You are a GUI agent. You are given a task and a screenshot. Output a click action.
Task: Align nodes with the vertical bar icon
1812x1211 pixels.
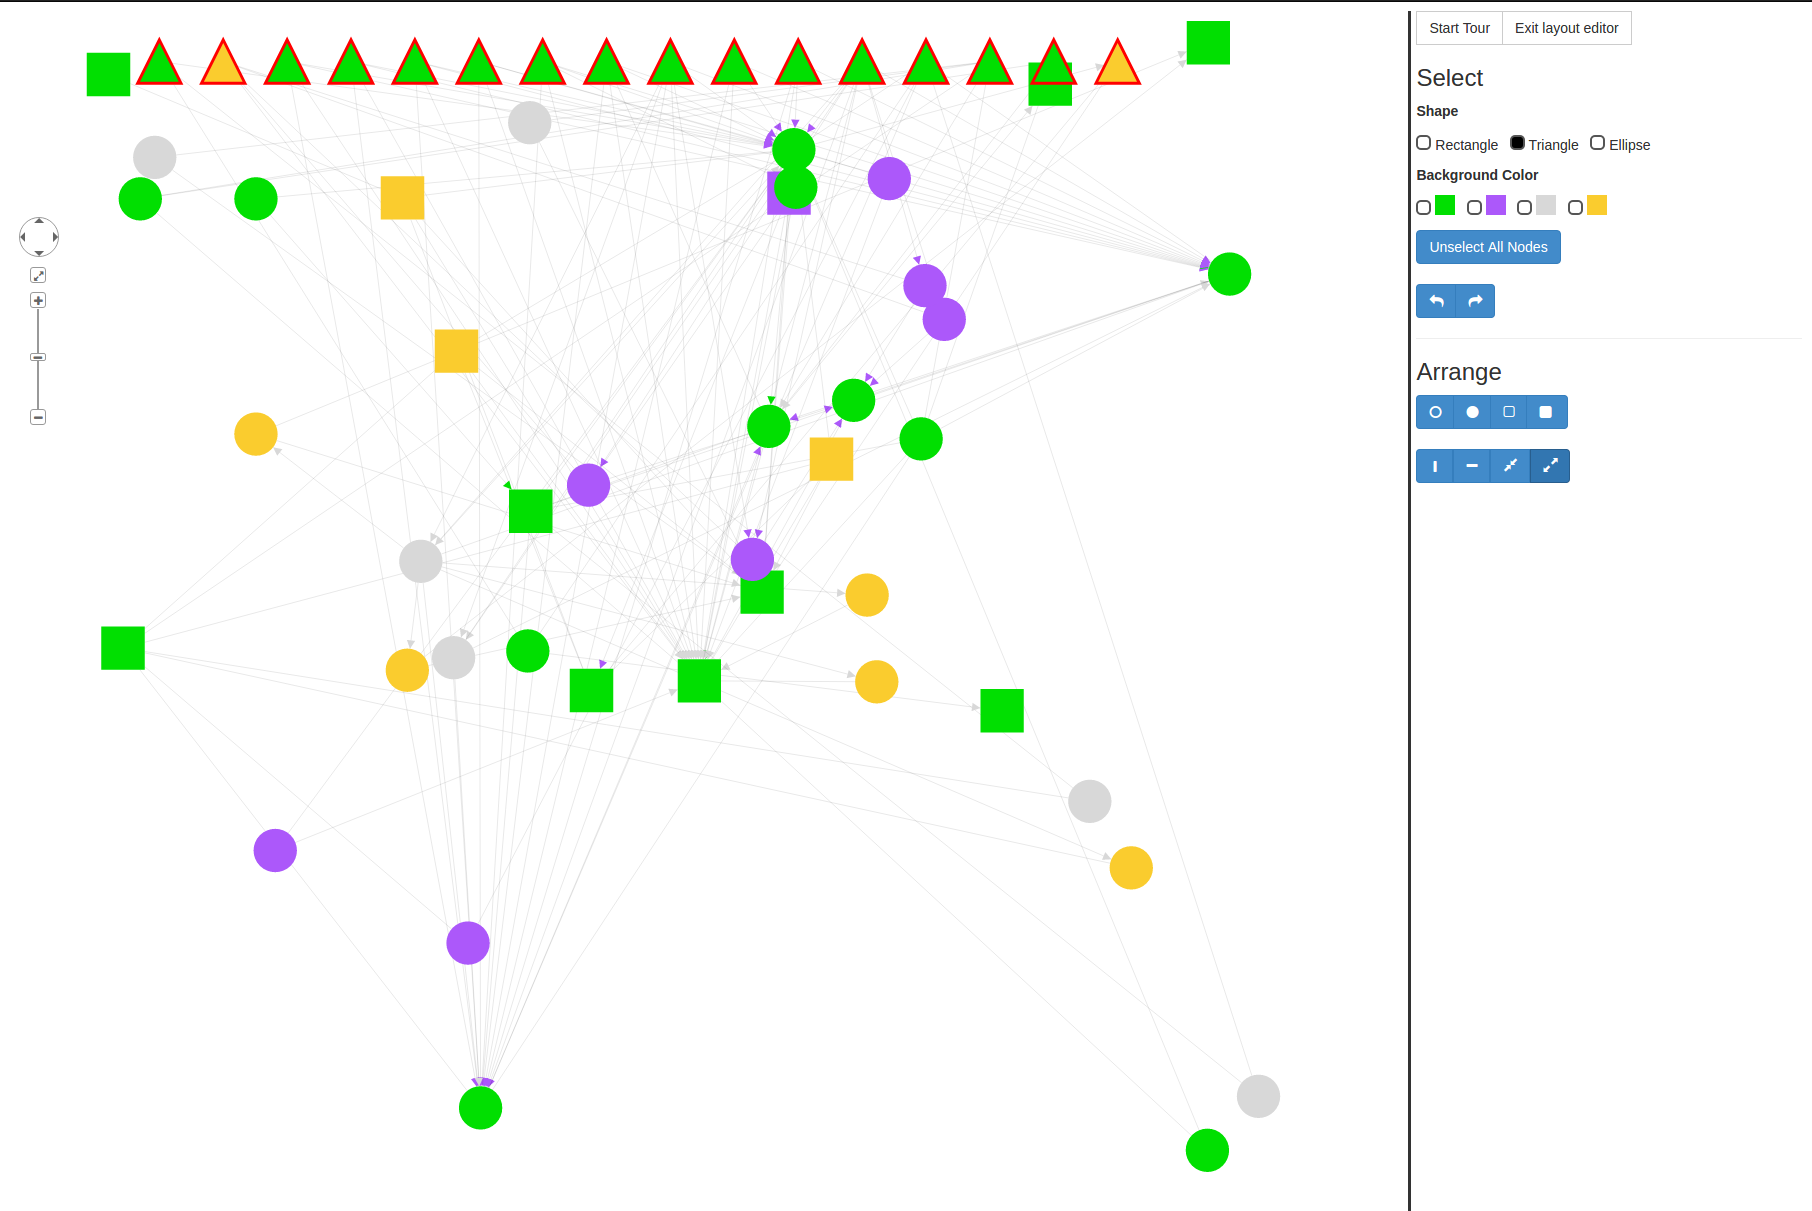coord(1435,466)
